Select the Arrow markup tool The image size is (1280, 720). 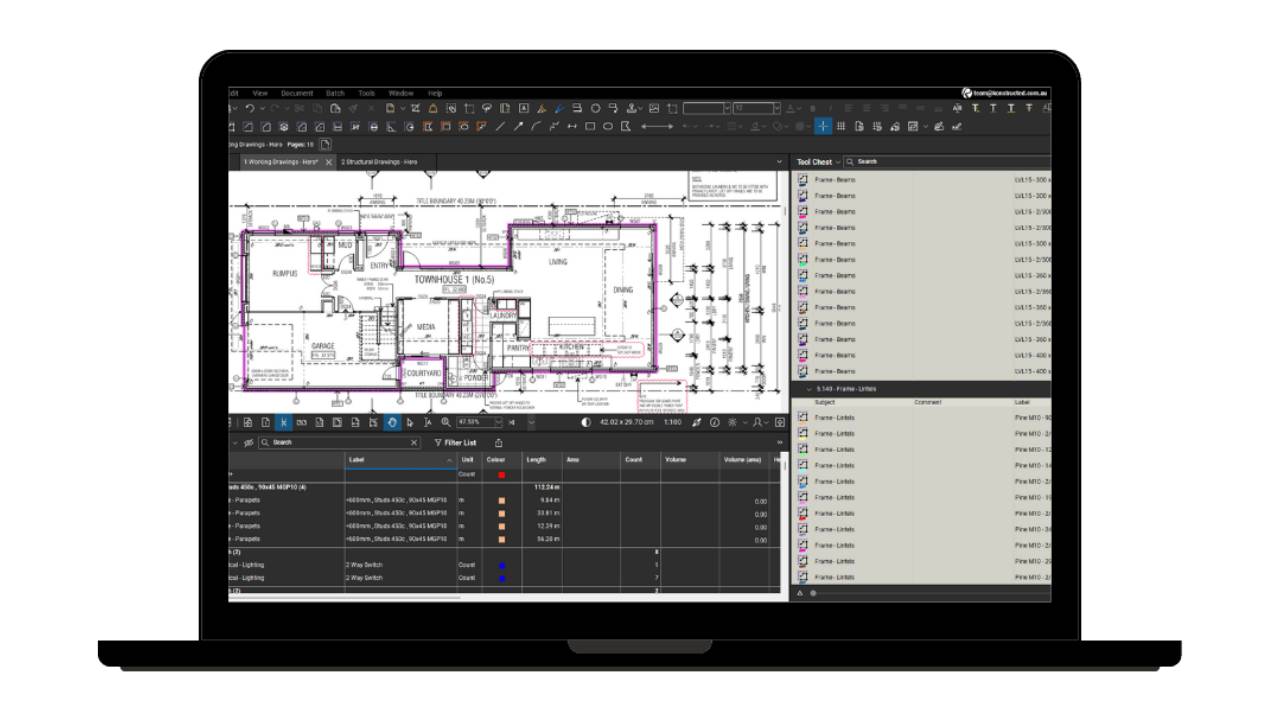519,126
